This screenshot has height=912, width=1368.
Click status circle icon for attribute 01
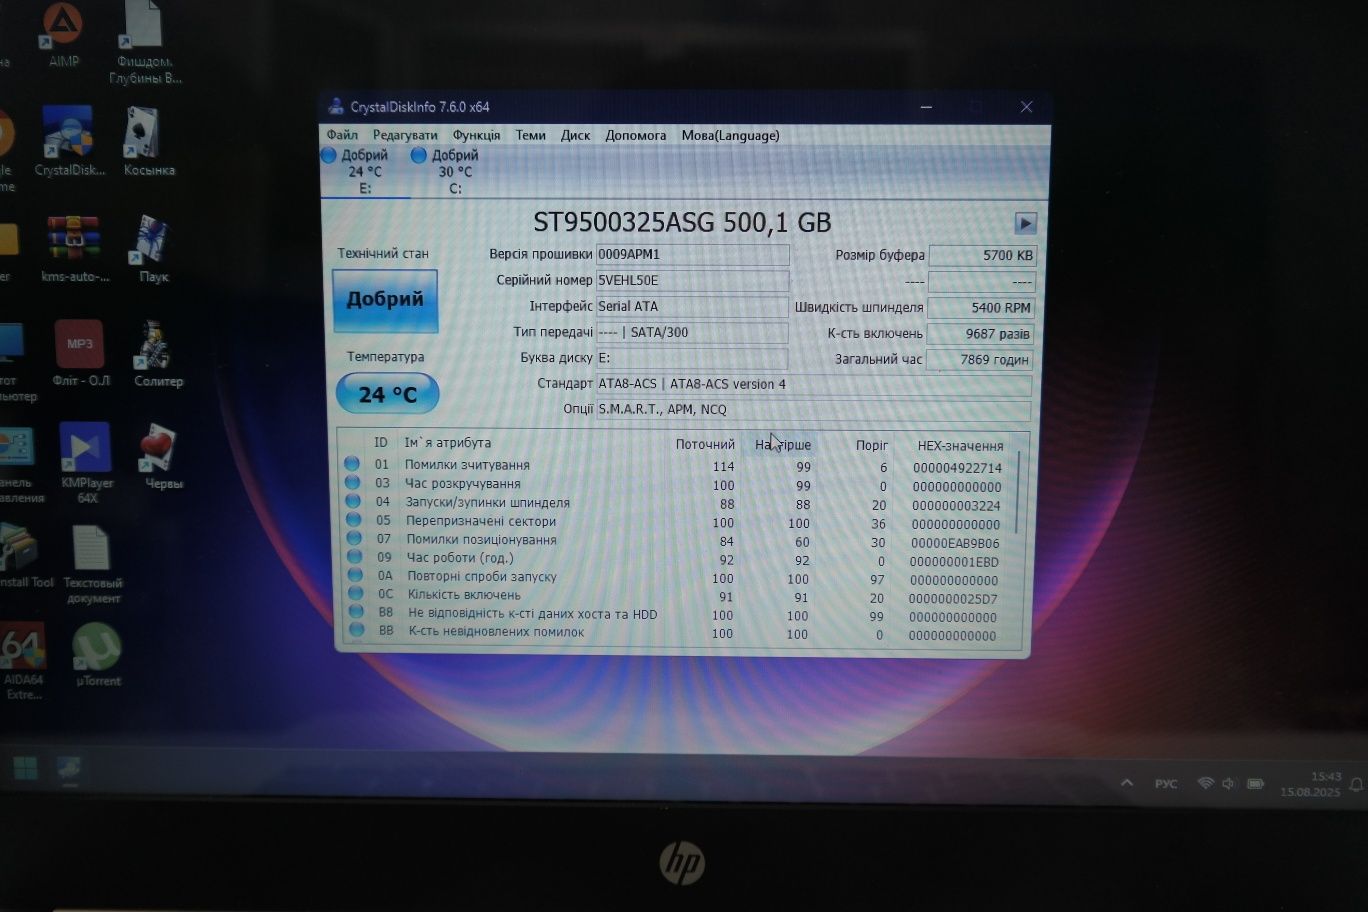coord(352,464)
